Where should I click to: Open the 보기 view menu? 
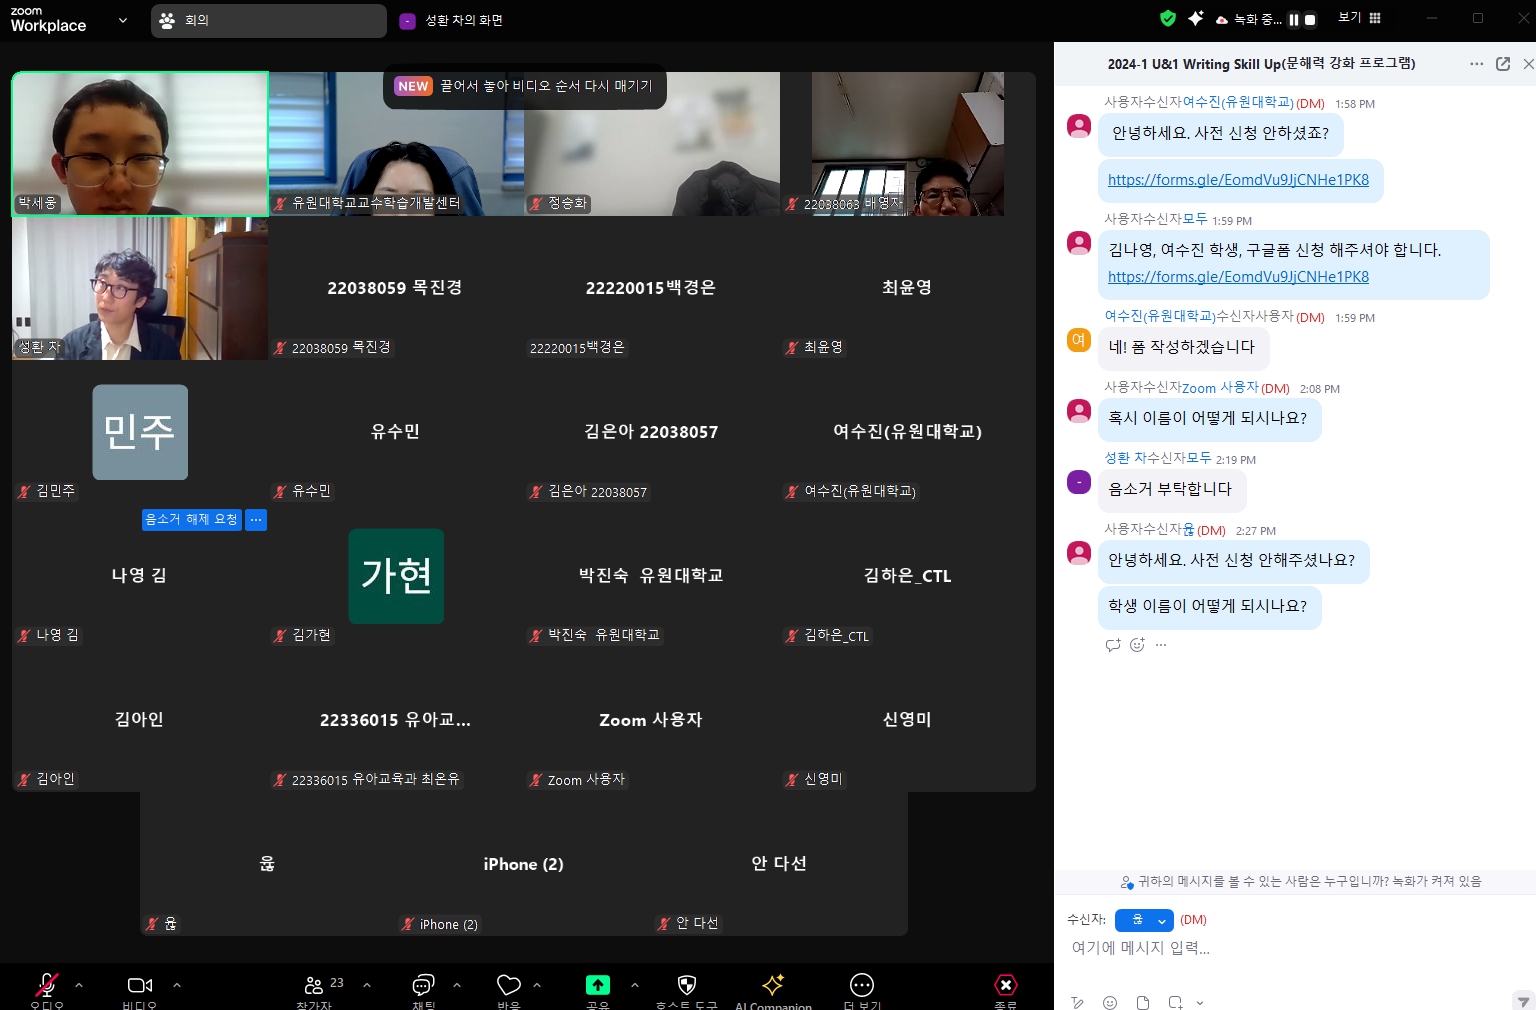click(x=1359, y=18)
